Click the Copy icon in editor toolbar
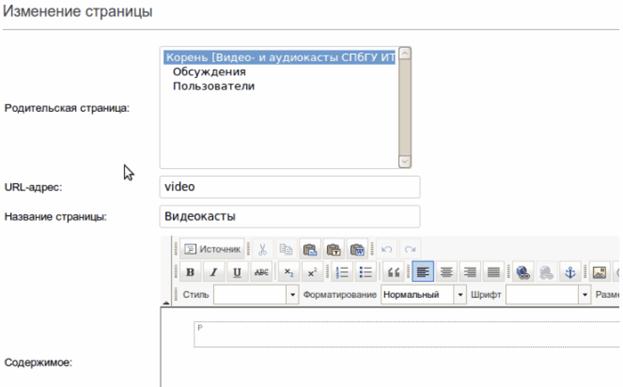Screen dimensions: 623x387 (286, 249)
